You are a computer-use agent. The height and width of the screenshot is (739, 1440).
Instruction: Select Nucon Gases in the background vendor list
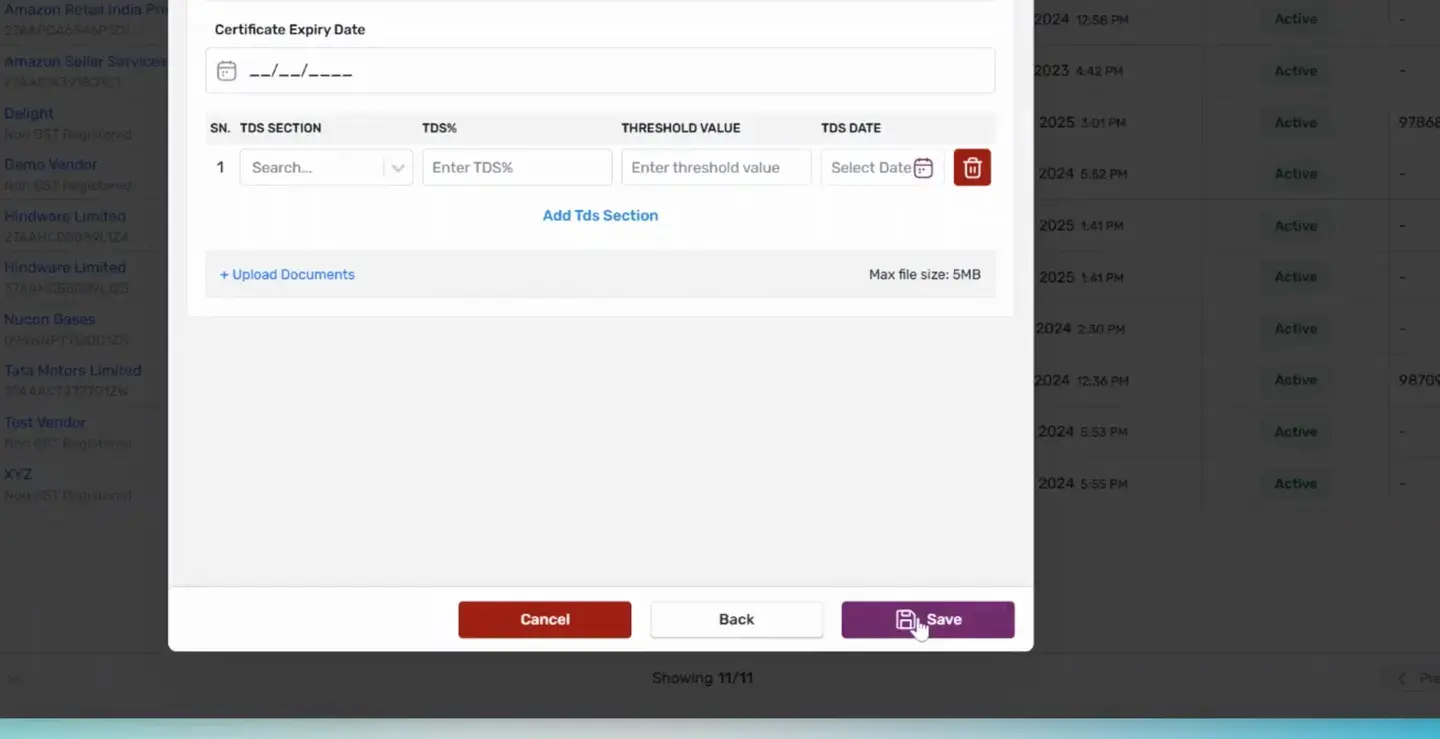coord(50,319)
